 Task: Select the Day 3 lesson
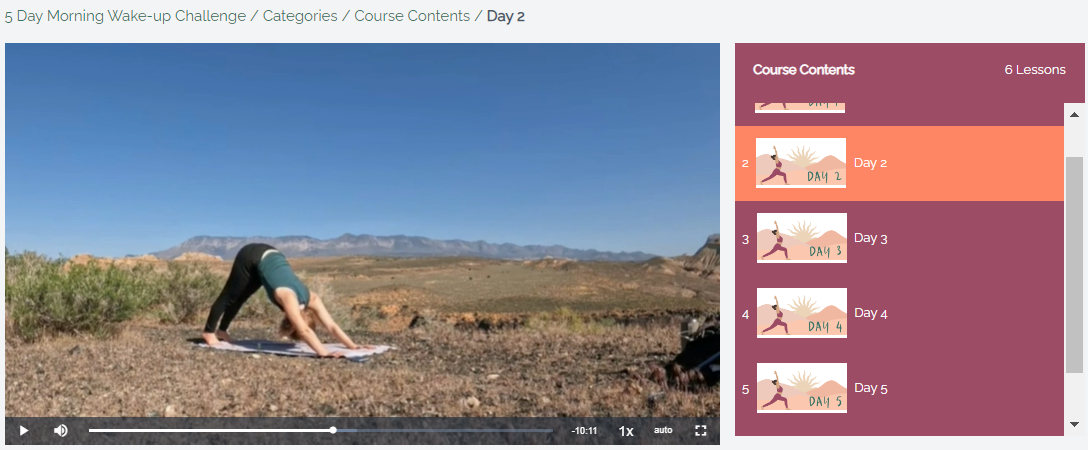tap(899, 239)
